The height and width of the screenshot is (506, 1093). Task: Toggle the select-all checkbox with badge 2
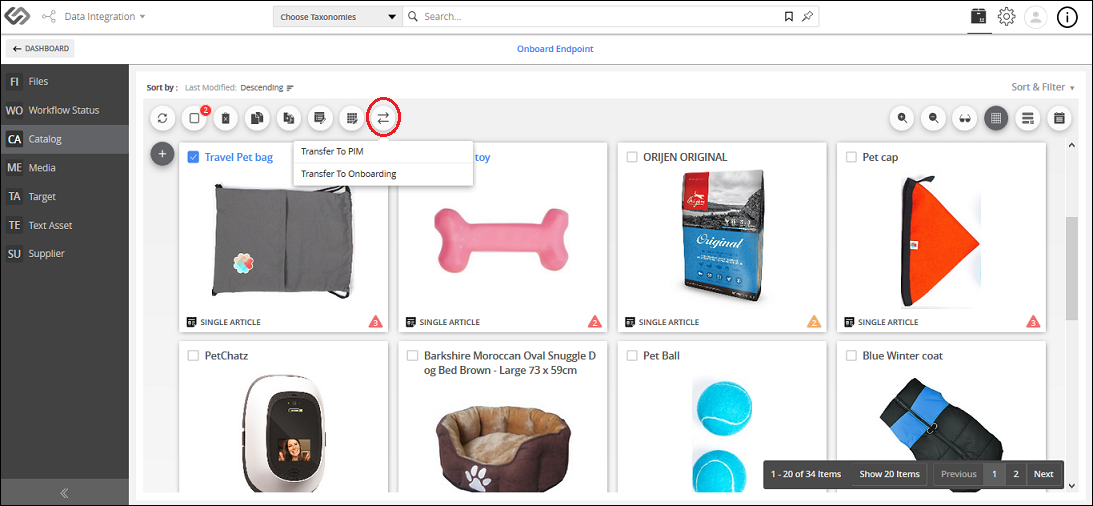(194, 118)
